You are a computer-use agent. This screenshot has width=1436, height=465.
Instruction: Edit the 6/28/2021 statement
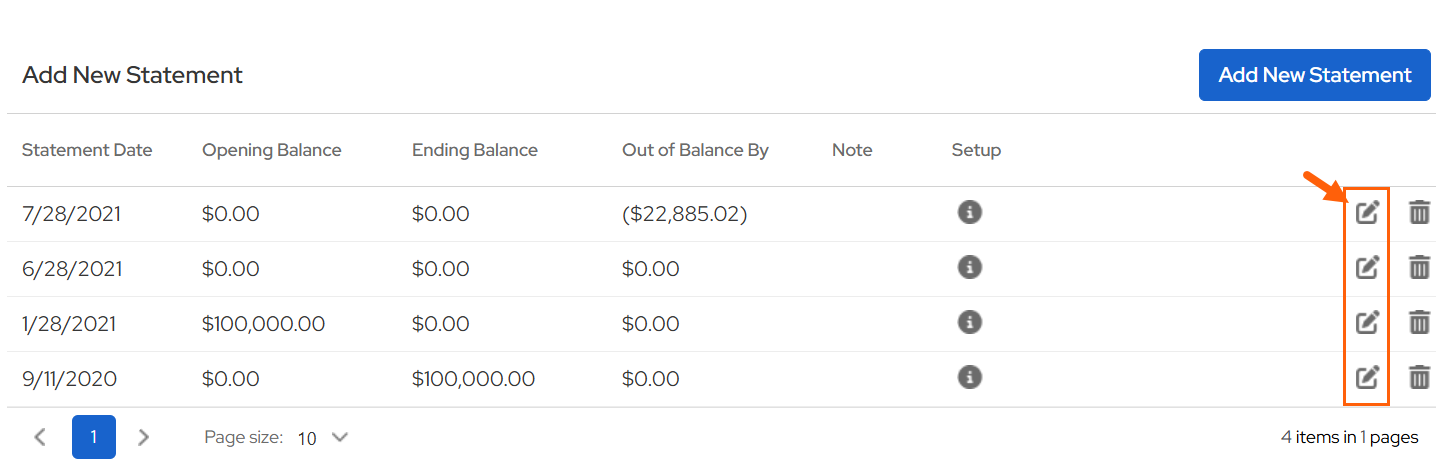point(1367,267)
